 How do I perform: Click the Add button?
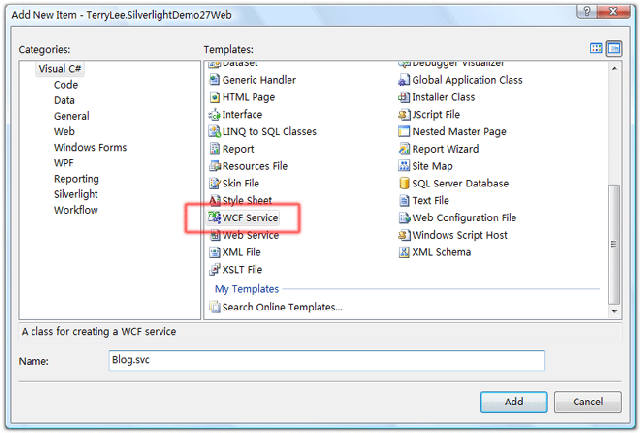513,401
